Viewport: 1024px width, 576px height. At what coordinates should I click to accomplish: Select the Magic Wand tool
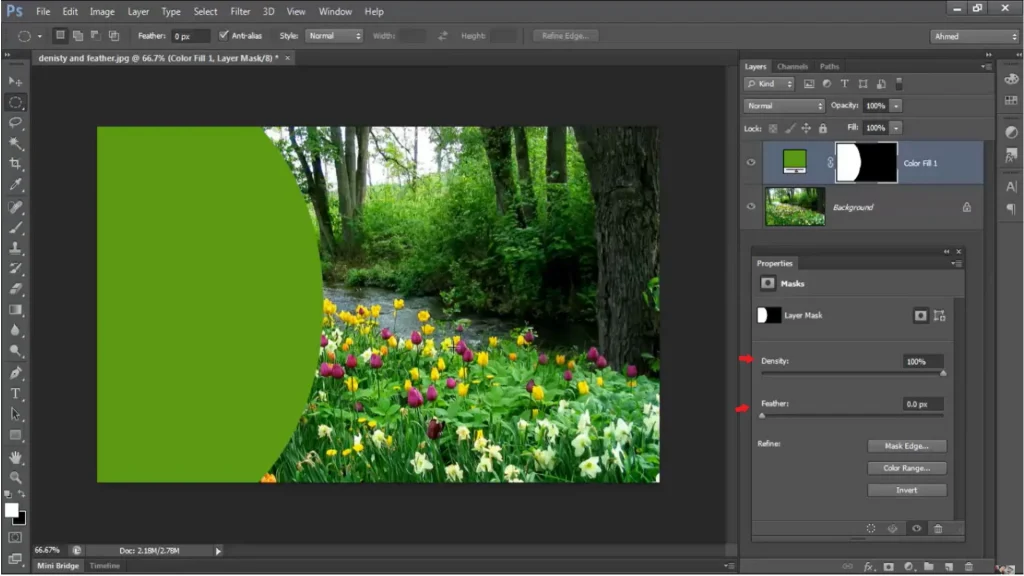click(x=16, y=143)
